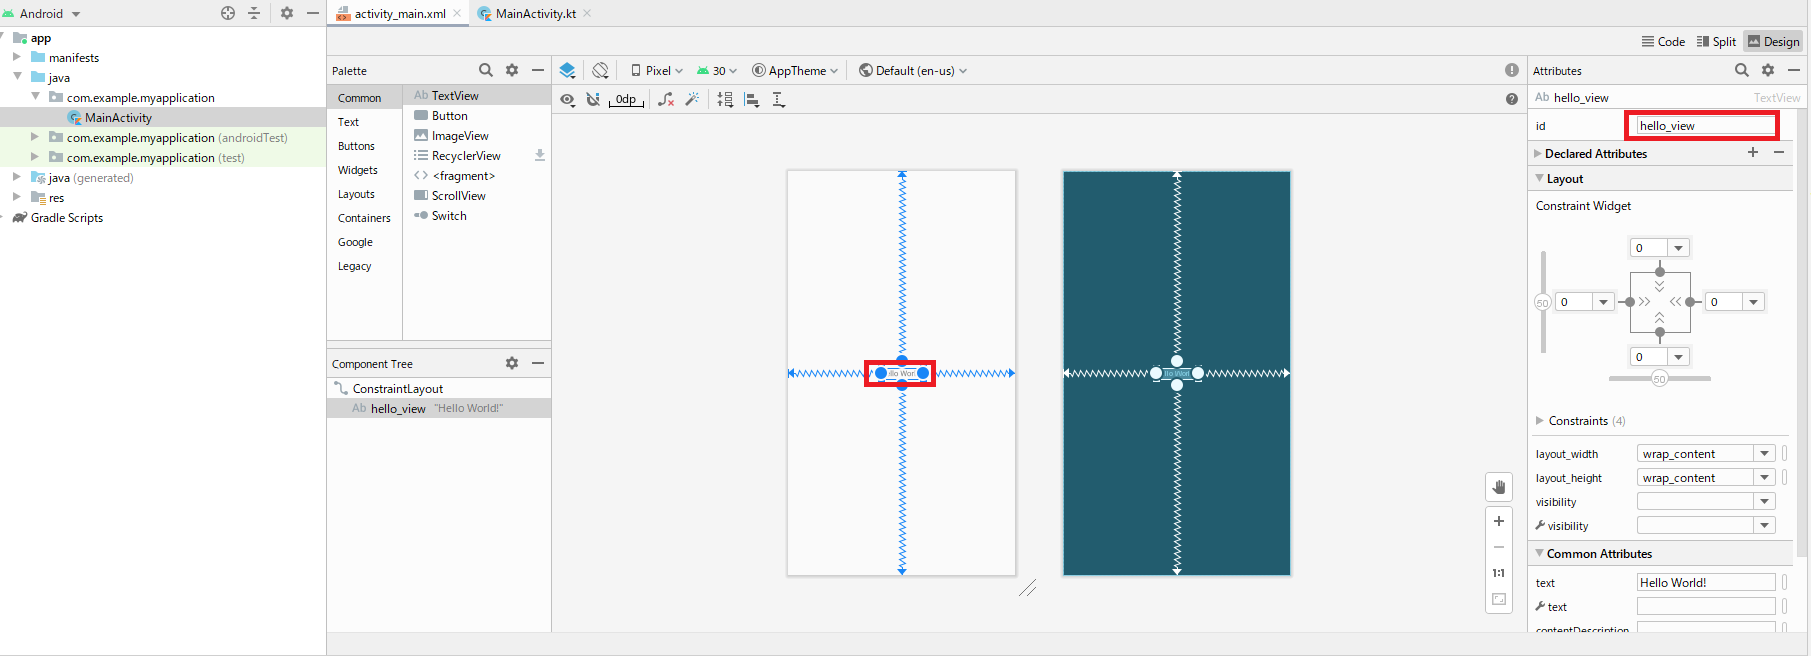
Task: Search Attributes with magnifier icon
Action: point(1742,70)
